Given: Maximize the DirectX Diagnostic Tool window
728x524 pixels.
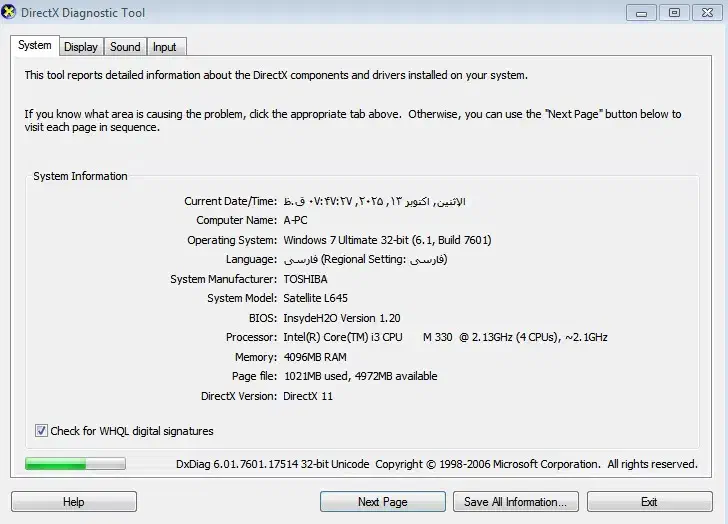Looking at the screenshot, I should tap(674, 13).
